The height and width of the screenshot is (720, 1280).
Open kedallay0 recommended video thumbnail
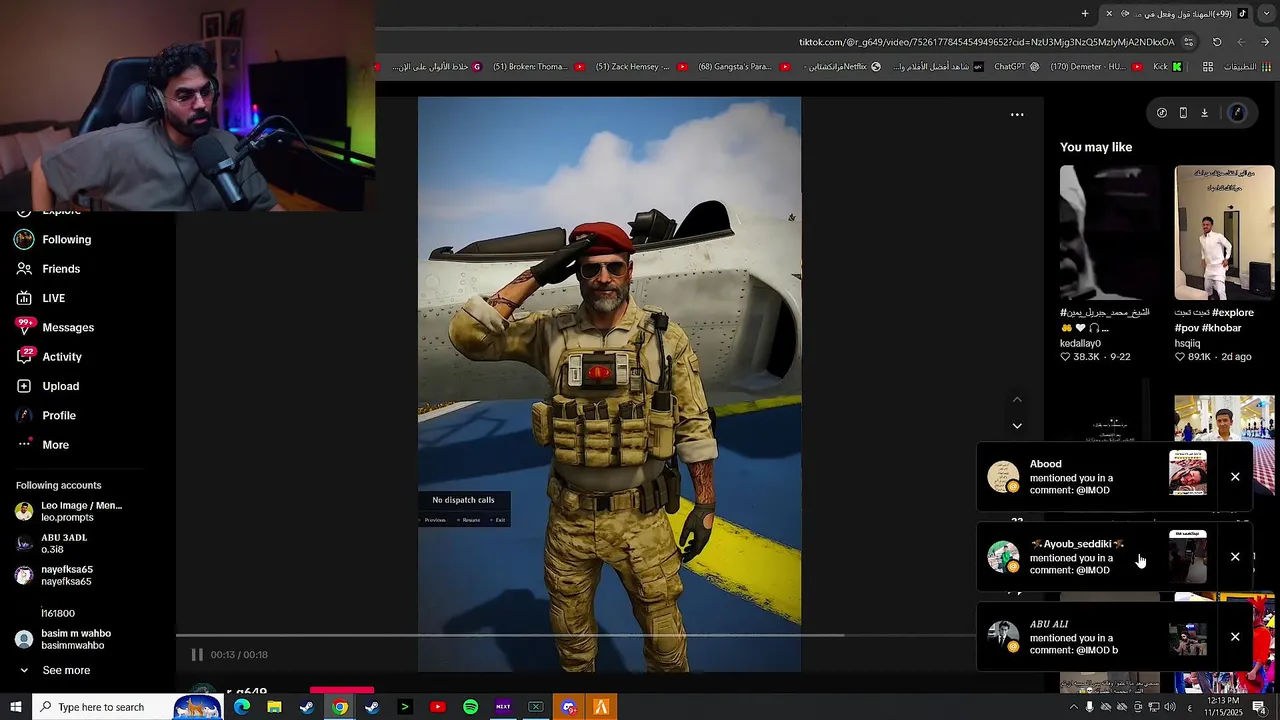pyautogui.click(x=1109, y=233)
